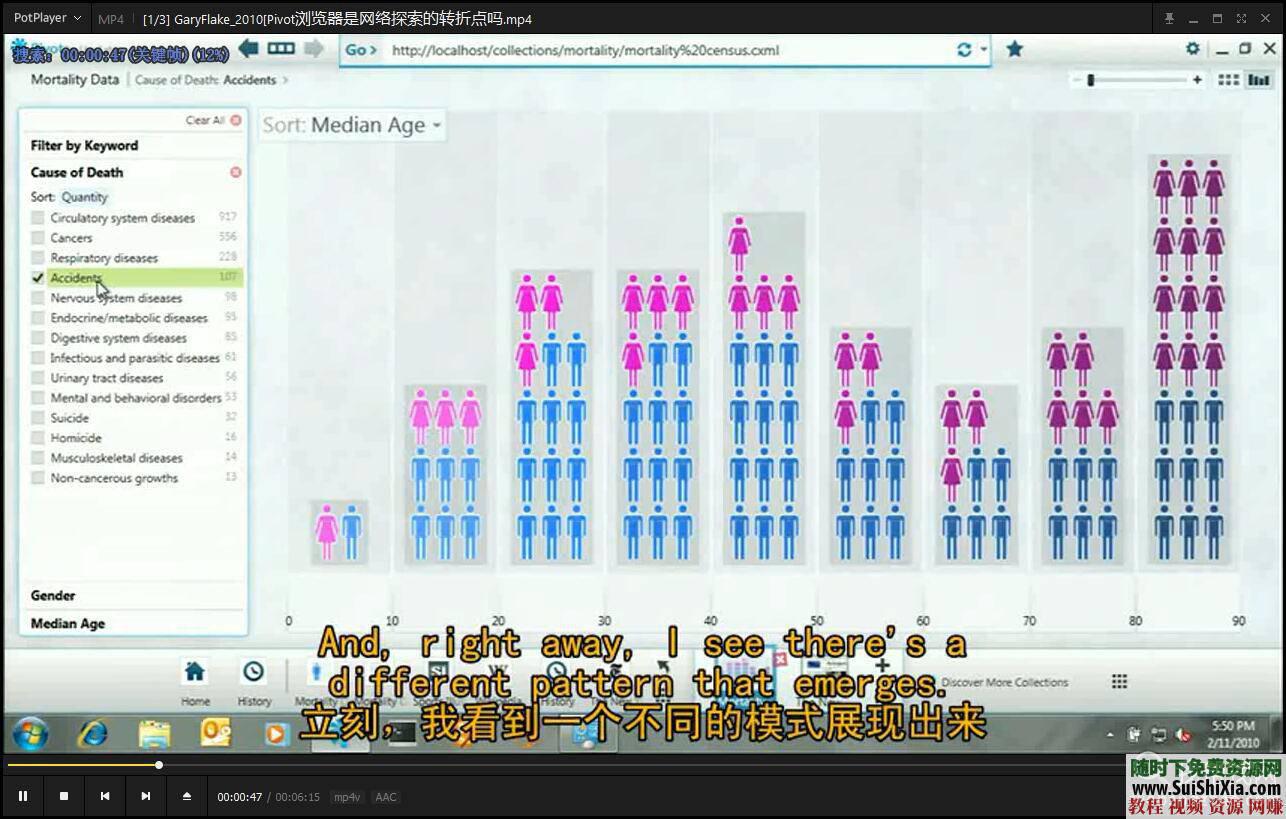Click the eject/open file icon
This screenshot has width=1286, height=819.
click(187, 796)
